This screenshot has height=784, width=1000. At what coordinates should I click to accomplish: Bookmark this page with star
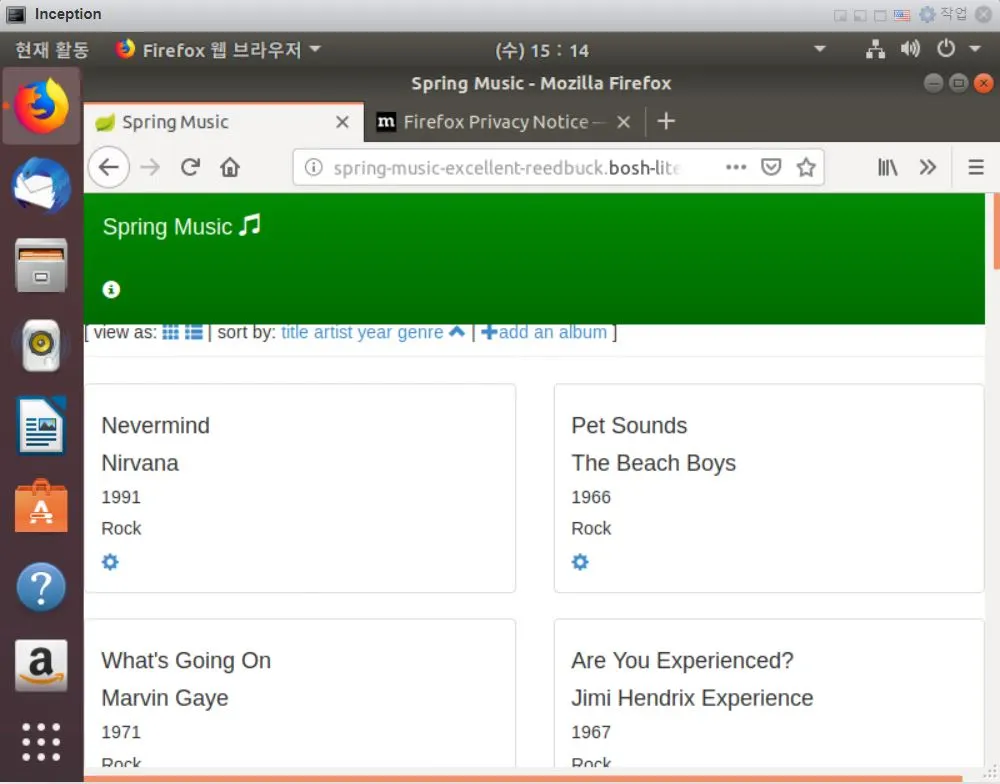[806, 167]
